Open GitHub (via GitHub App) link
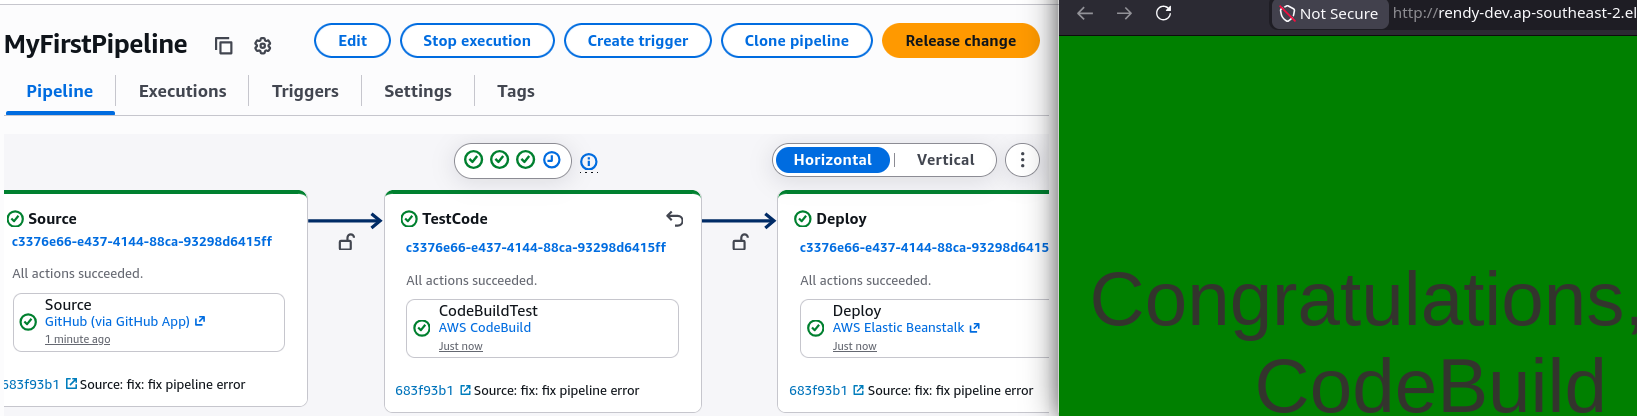This screenshot has width=1637, height=416. point(125,321)
